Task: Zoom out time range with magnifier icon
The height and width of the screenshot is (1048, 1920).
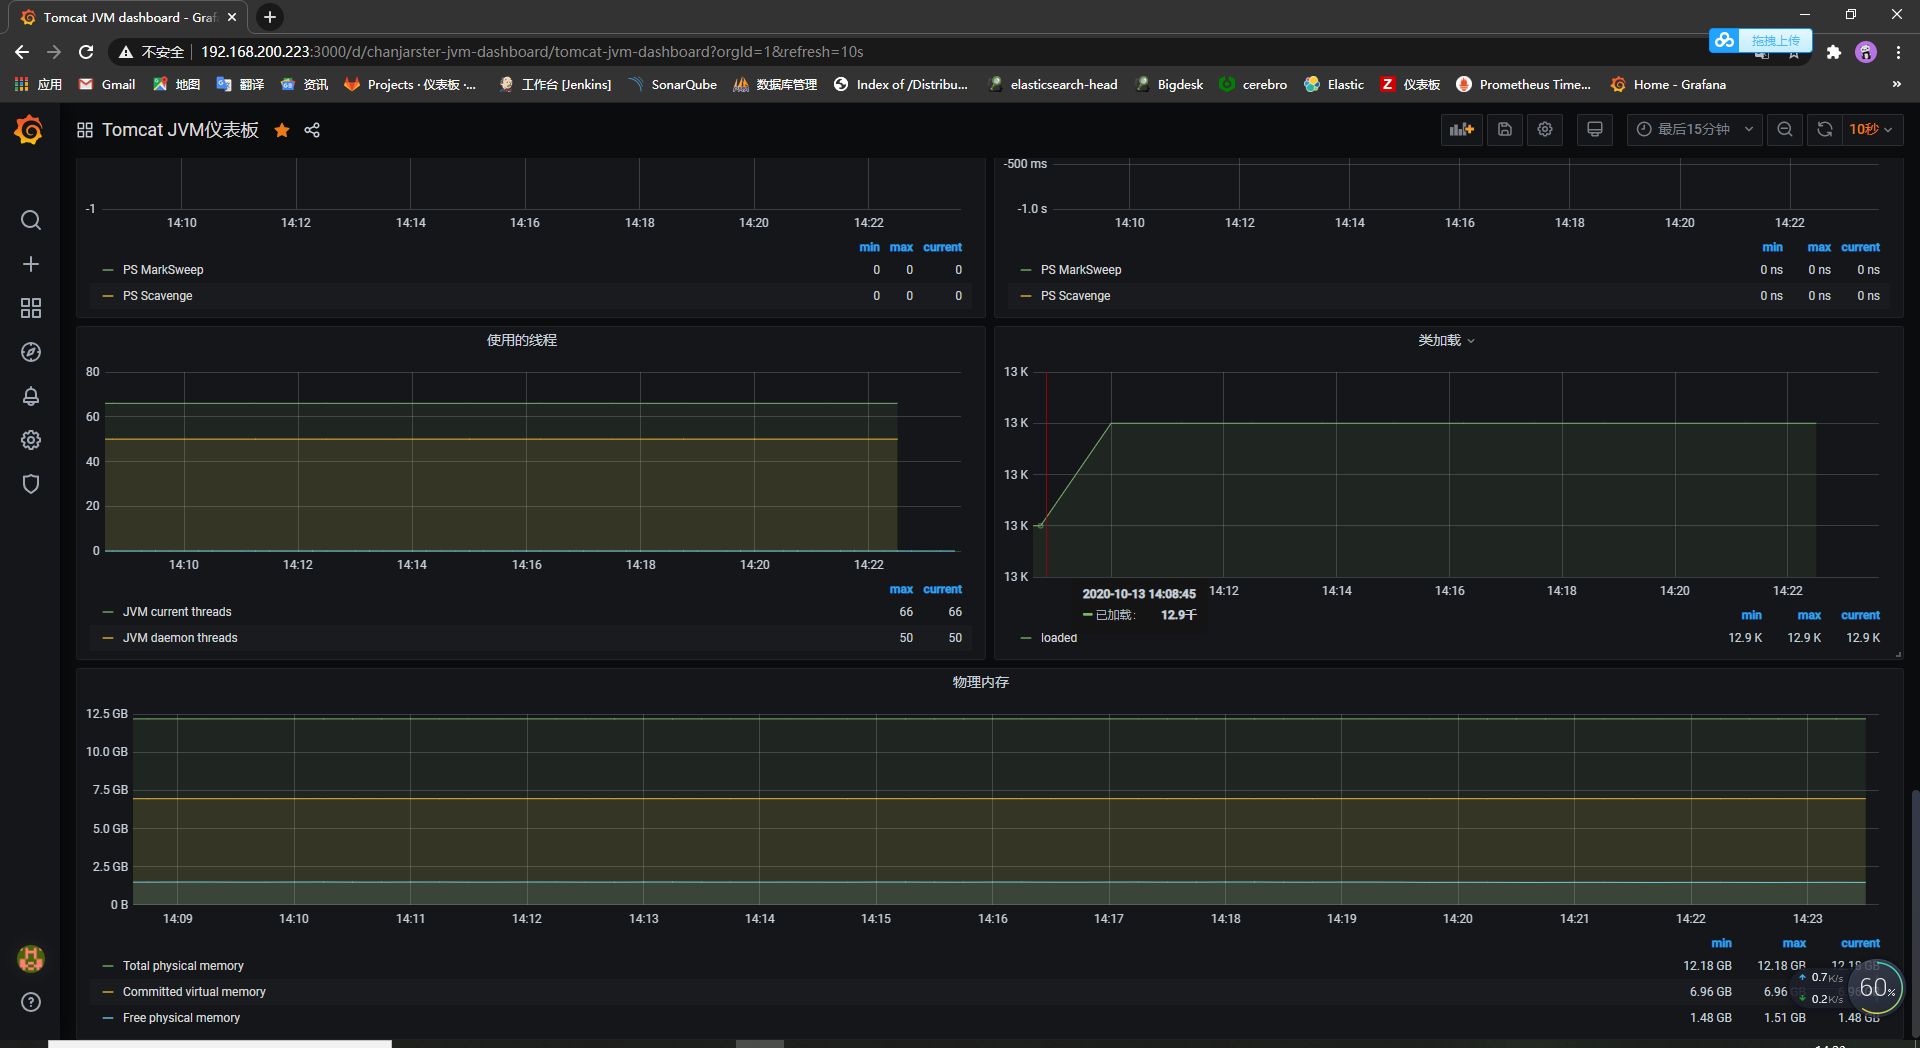Action: pos(1785,130)
